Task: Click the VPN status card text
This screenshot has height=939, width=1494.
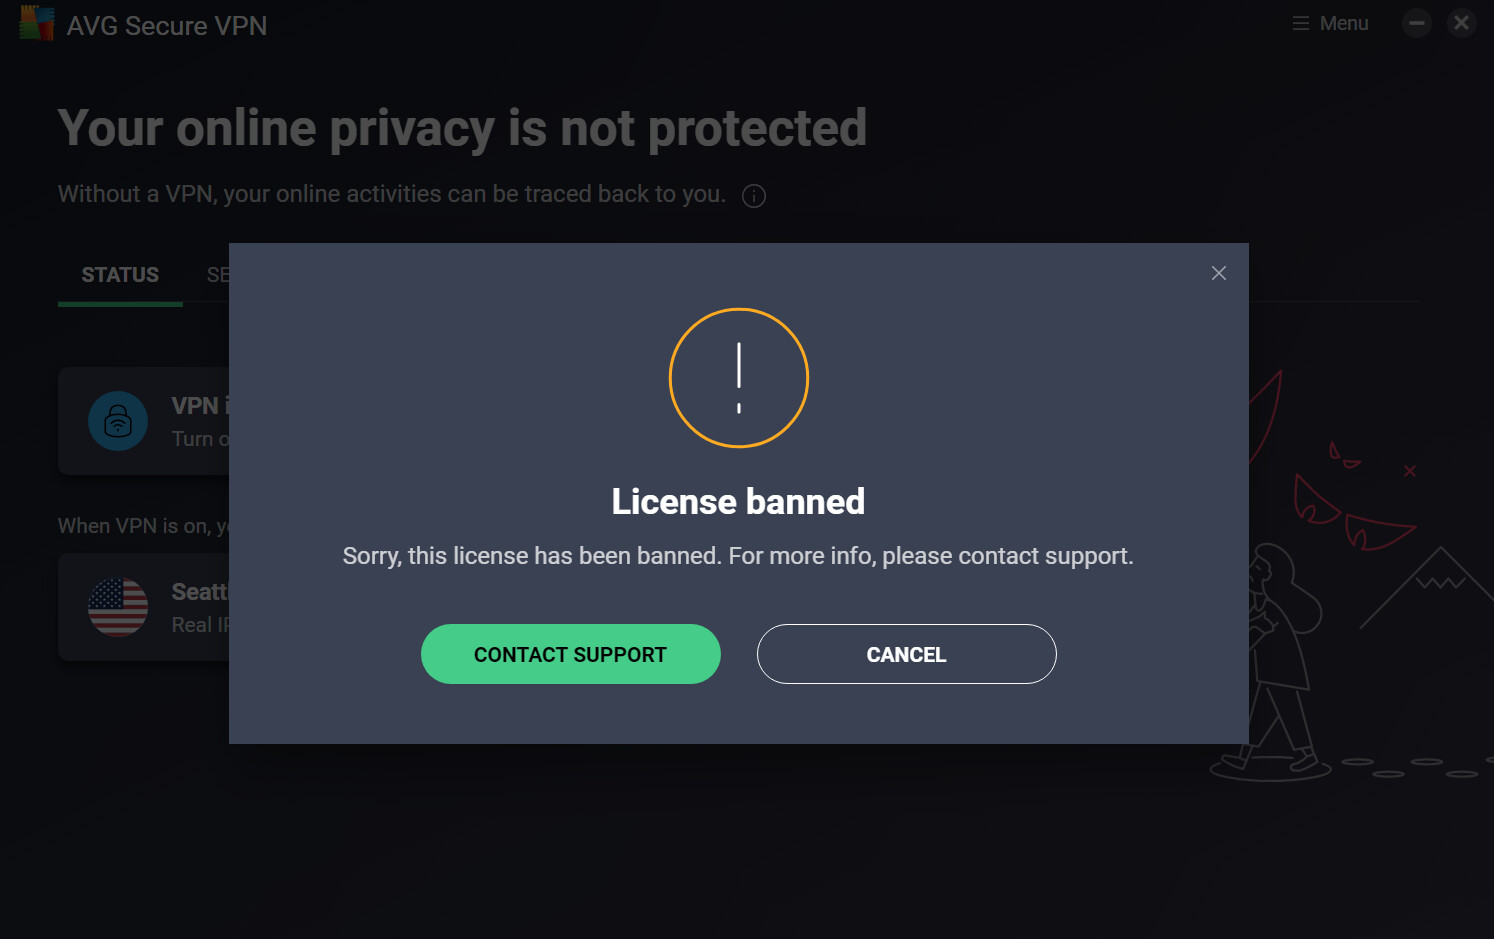Action: coord(200,421)
